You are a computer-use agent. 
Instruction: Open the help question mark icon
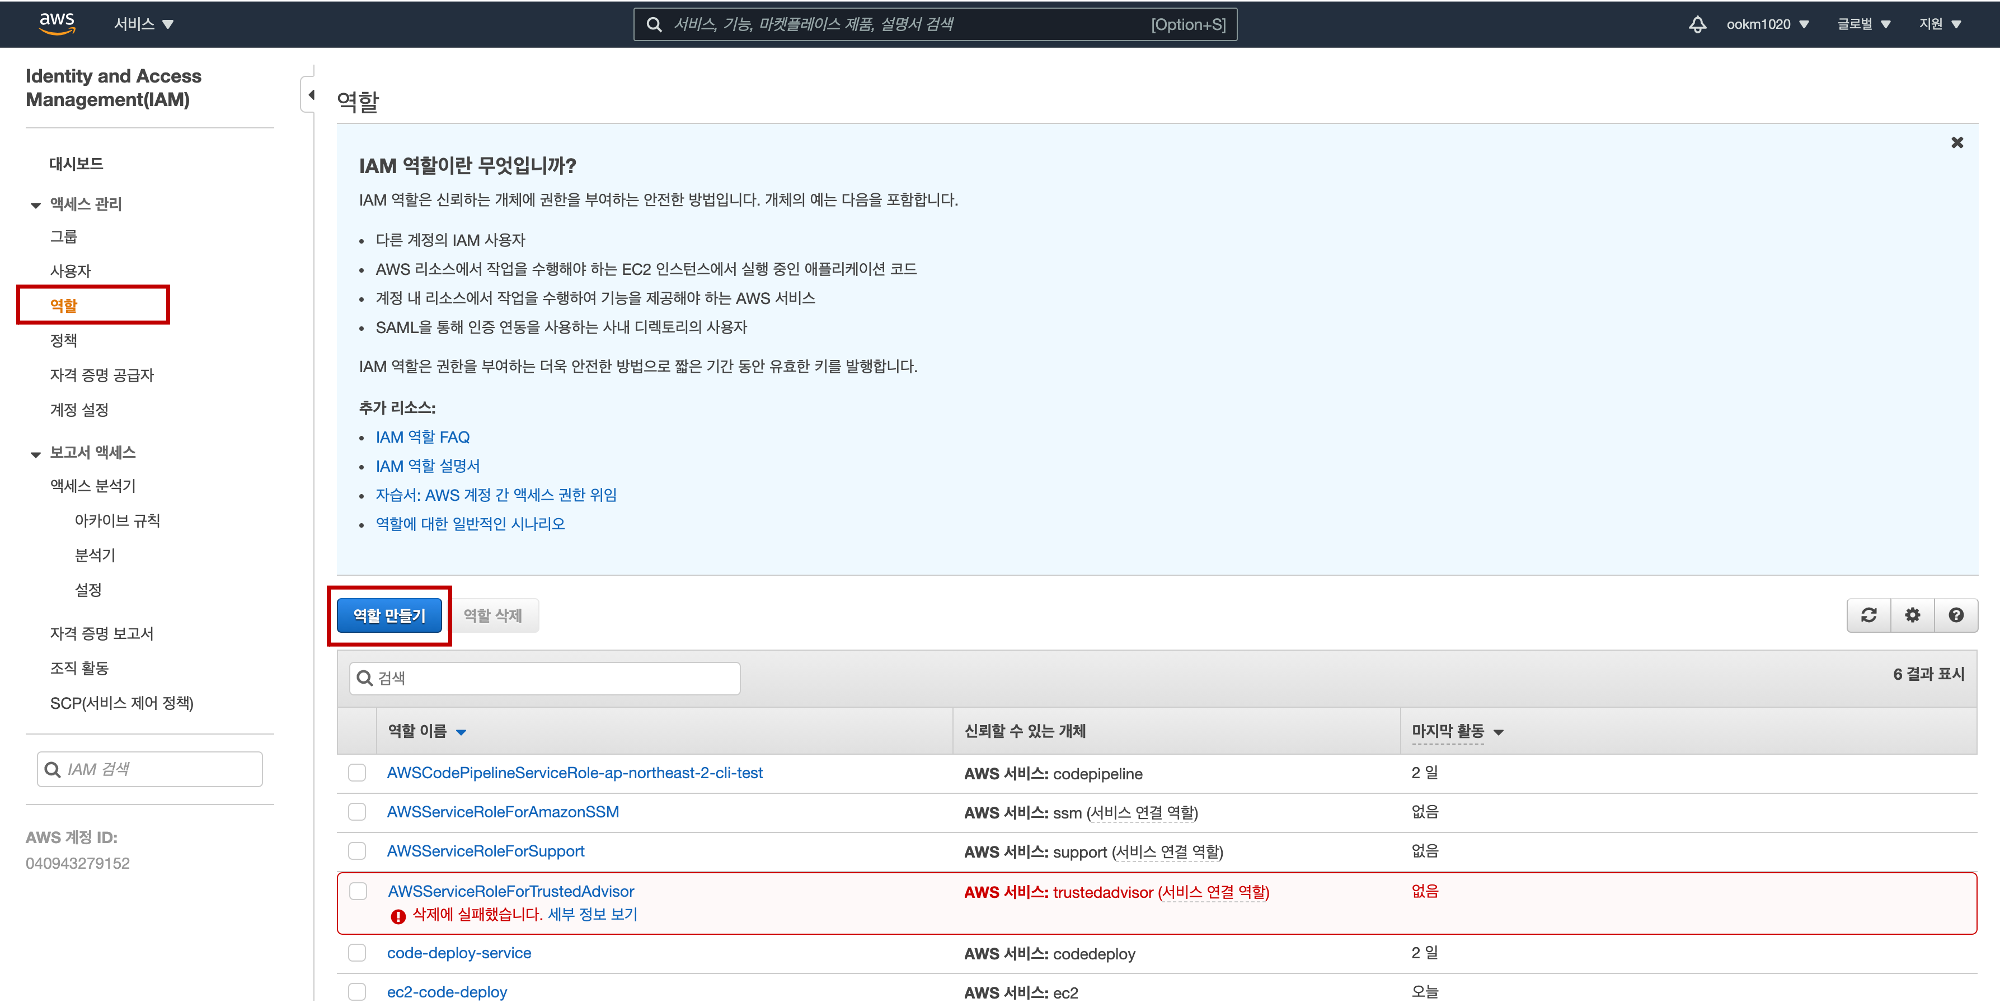(x=1956, y=615)
